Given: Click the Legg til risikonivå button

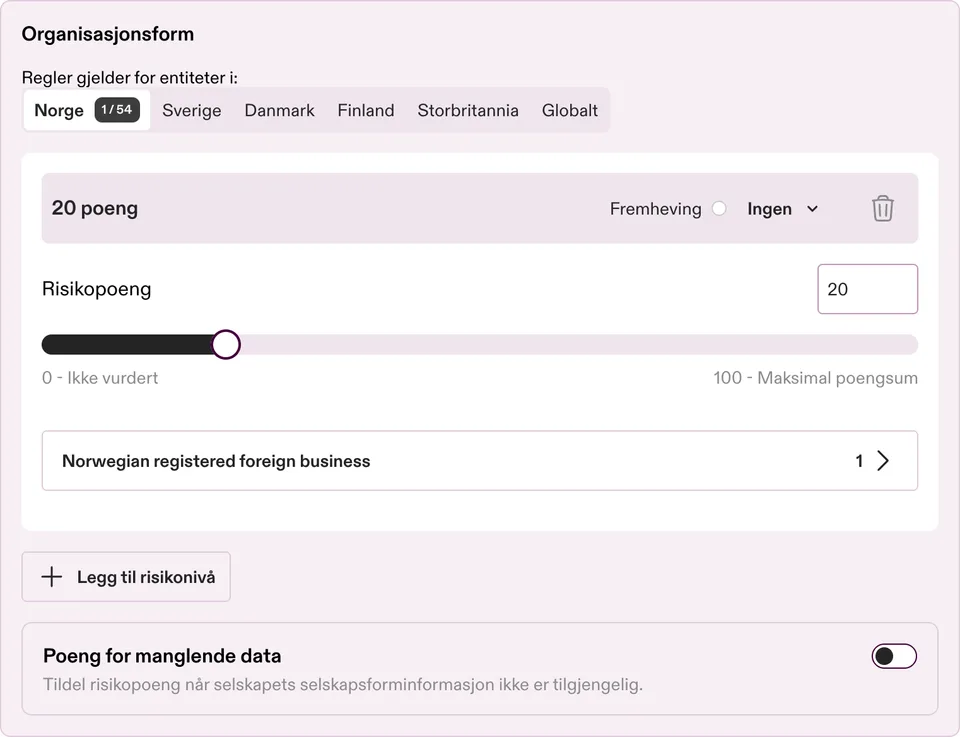Looking at the screenshot, I should (x=126, y=577).
